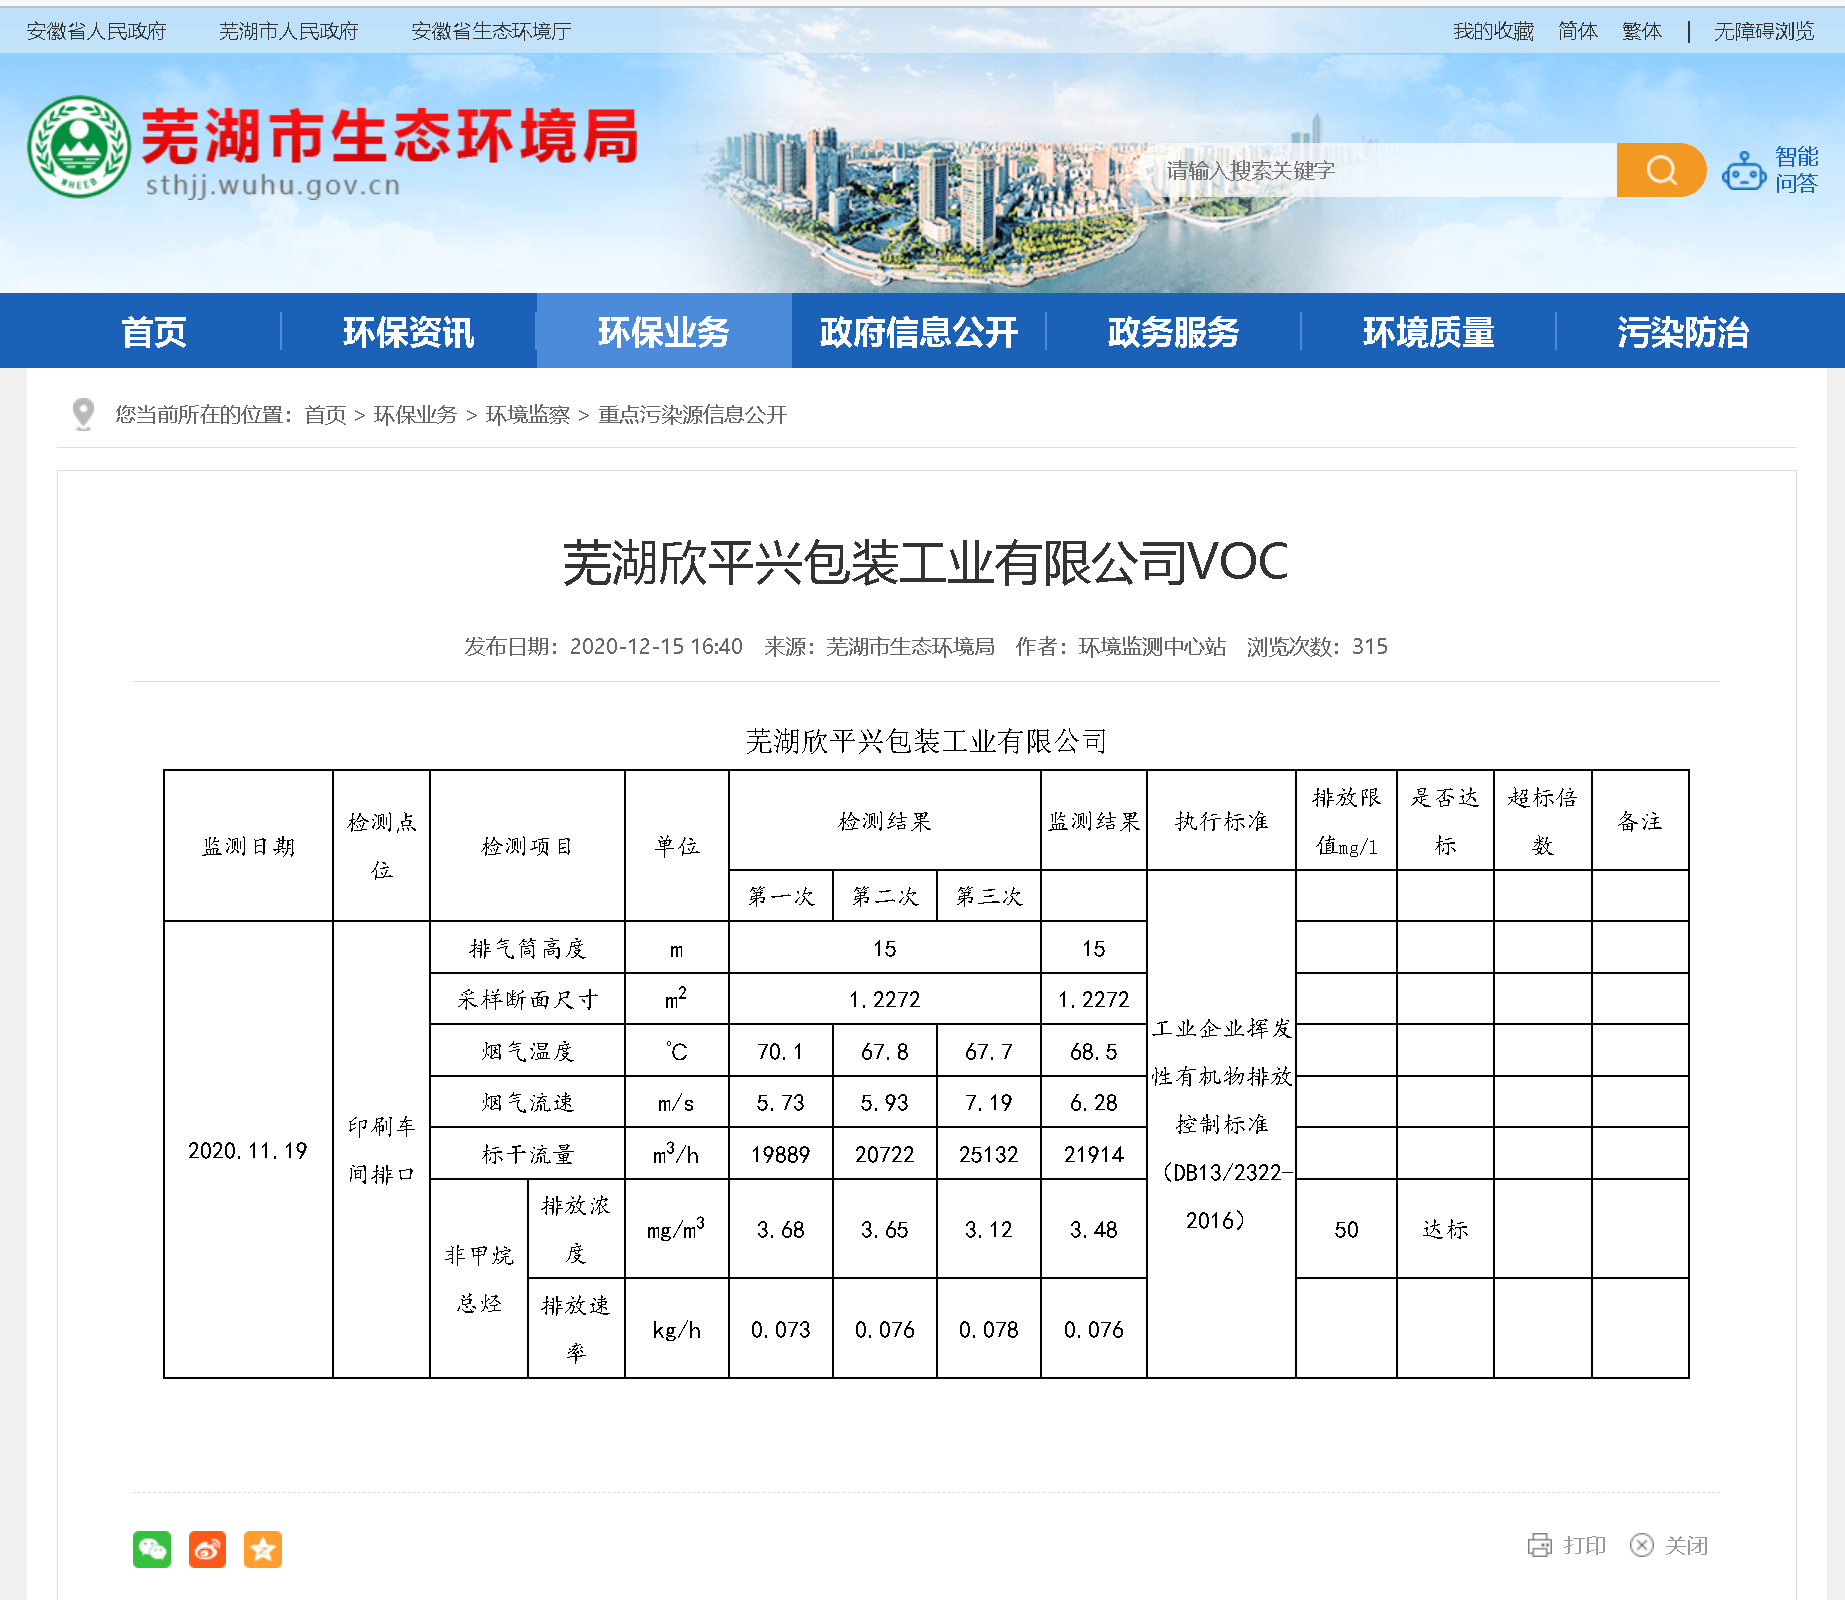Click the location pin breadcrumb icon
1845x1600 pixels.
coord(84,414)
